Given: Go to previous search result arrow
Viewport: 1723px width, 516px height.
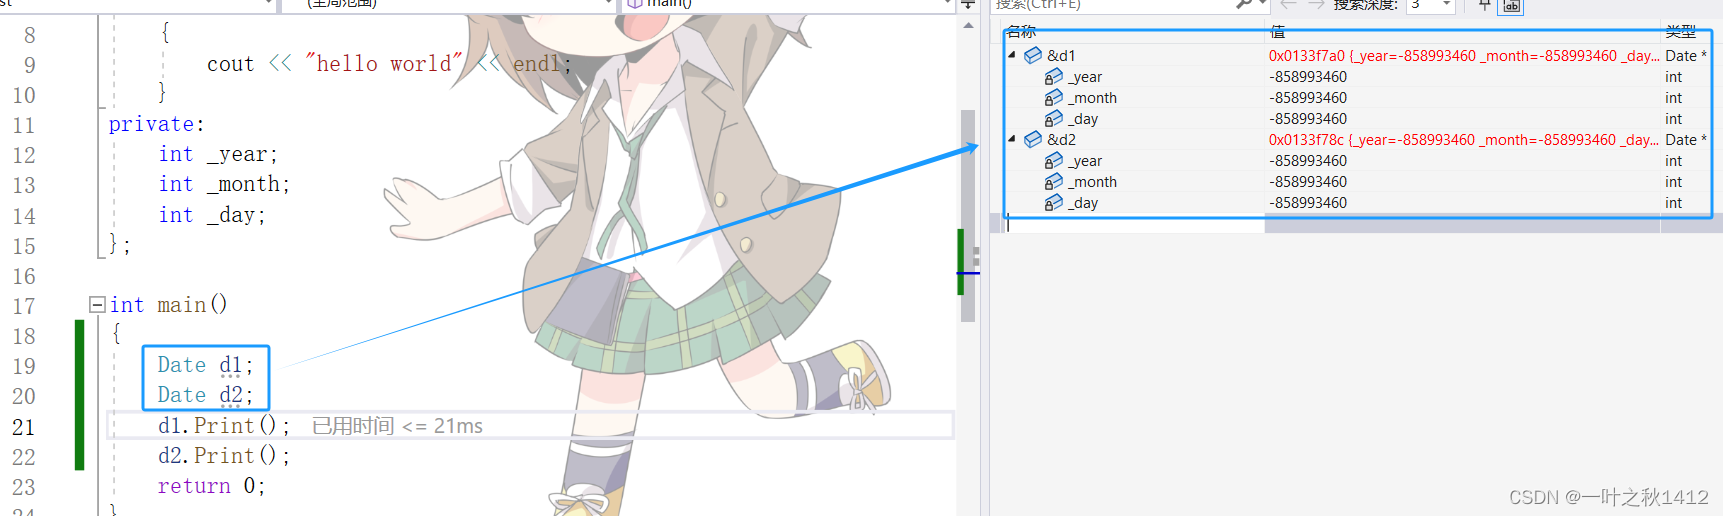Looking at the screenshot, I should (1289, 4).
